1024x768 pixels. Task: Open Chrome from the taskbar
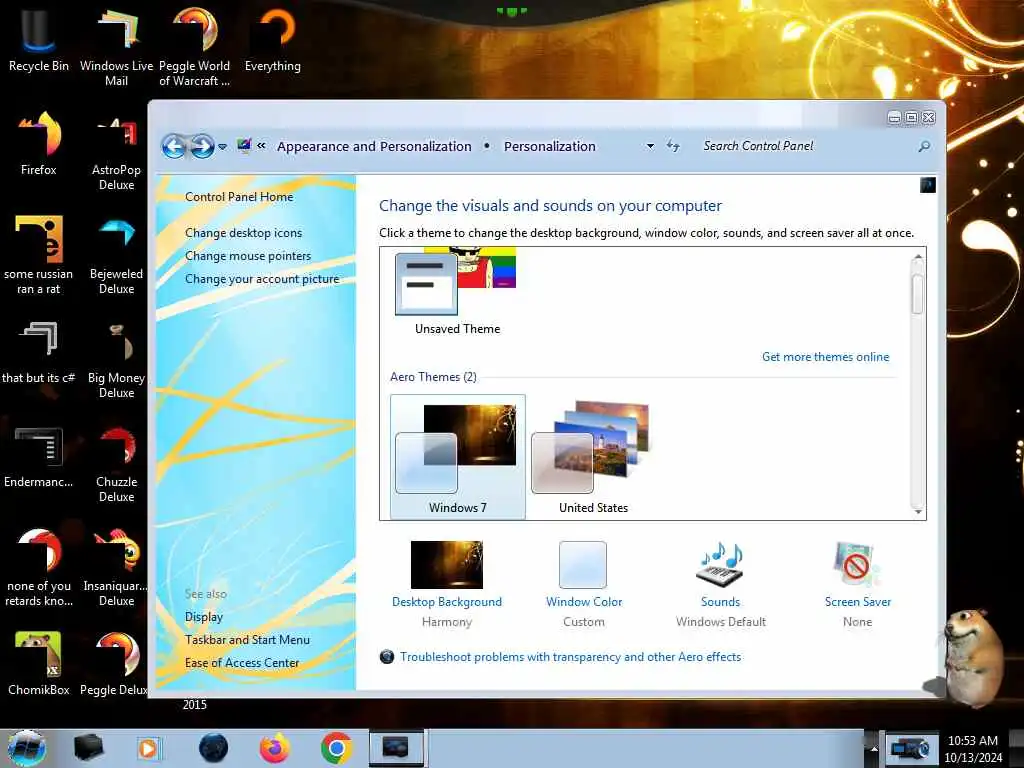pos(336,748)
